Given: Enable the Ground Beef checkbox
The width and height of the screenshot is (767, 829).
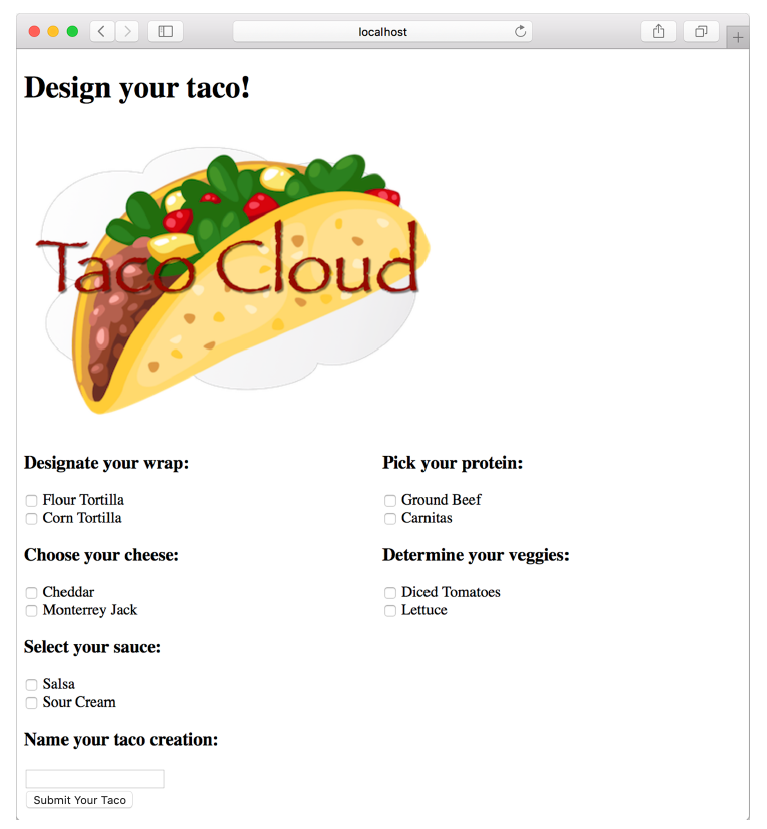Looking at the screenshot, I should 390,501.
